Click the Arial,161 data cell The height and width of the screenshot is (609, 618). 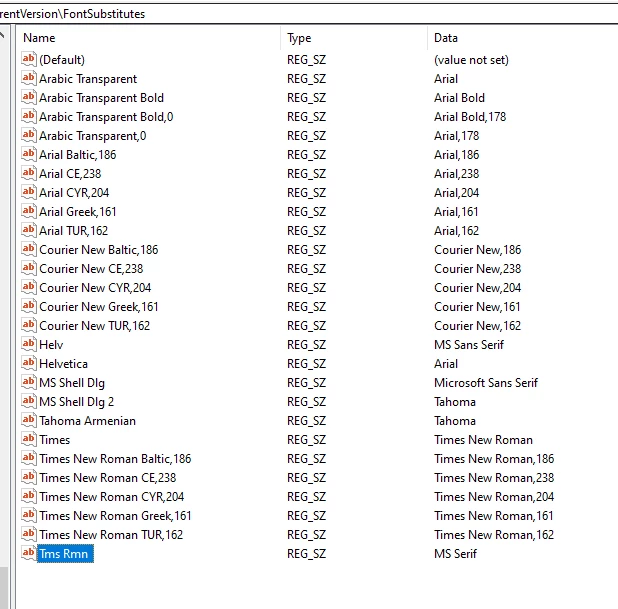tap(456, 212)
